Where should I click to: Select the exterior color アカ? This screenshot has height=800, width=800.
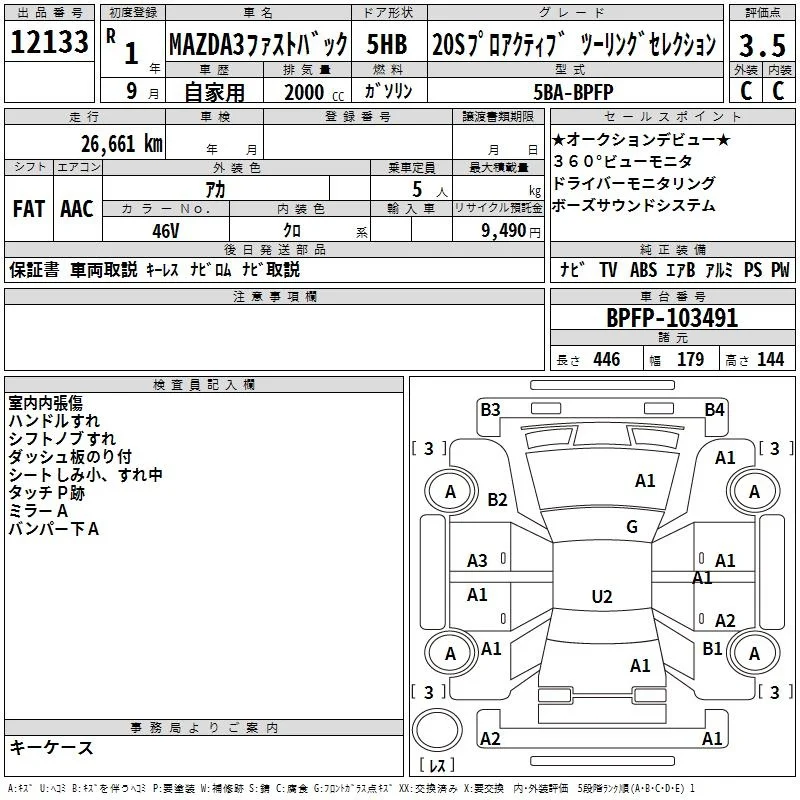click(x=215, y=190)
